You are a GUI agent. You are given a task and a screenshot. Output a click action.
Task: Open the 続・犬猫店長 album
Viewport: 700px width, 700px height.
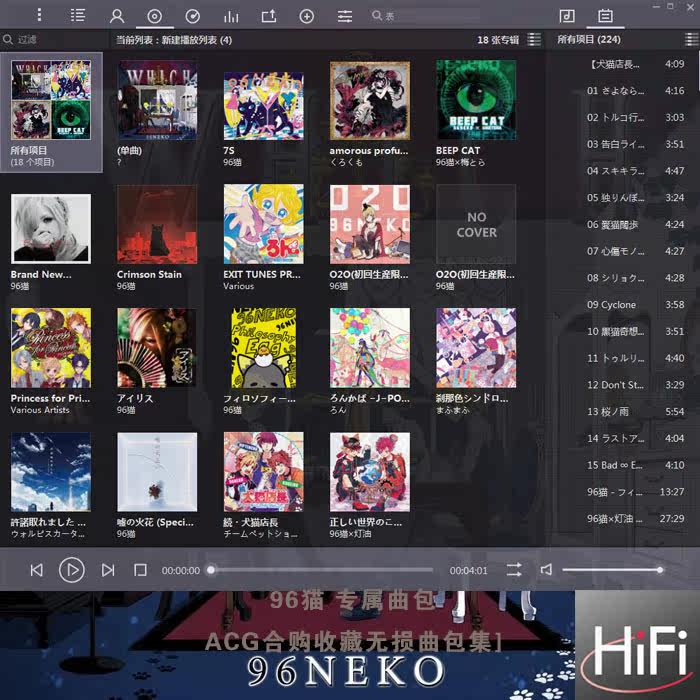tap(263, 472)
